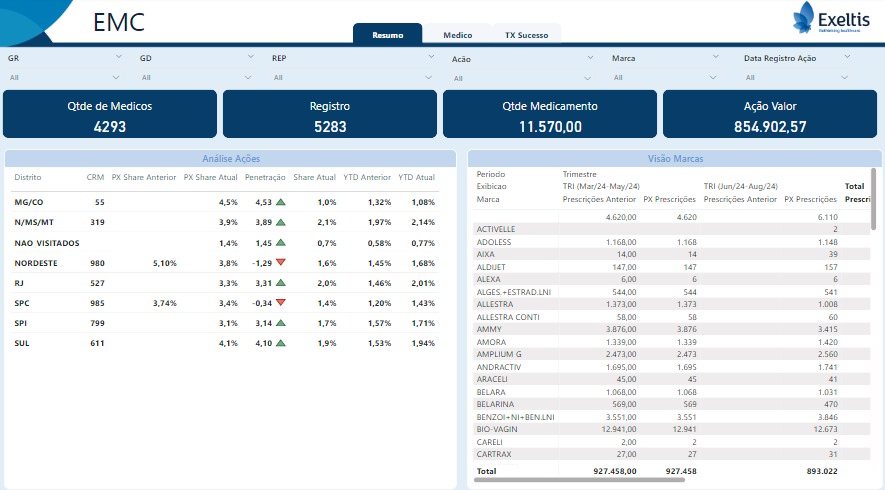
Task: Click the green up arrow for SPI
Action: (281, 323)
